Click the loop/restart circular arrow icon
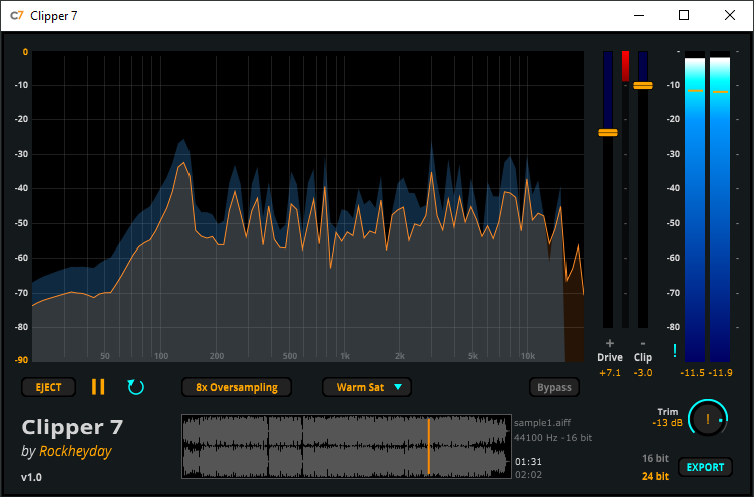Viewport: 754px width, 497px height. pyautogui.click(x=136, y=387)
